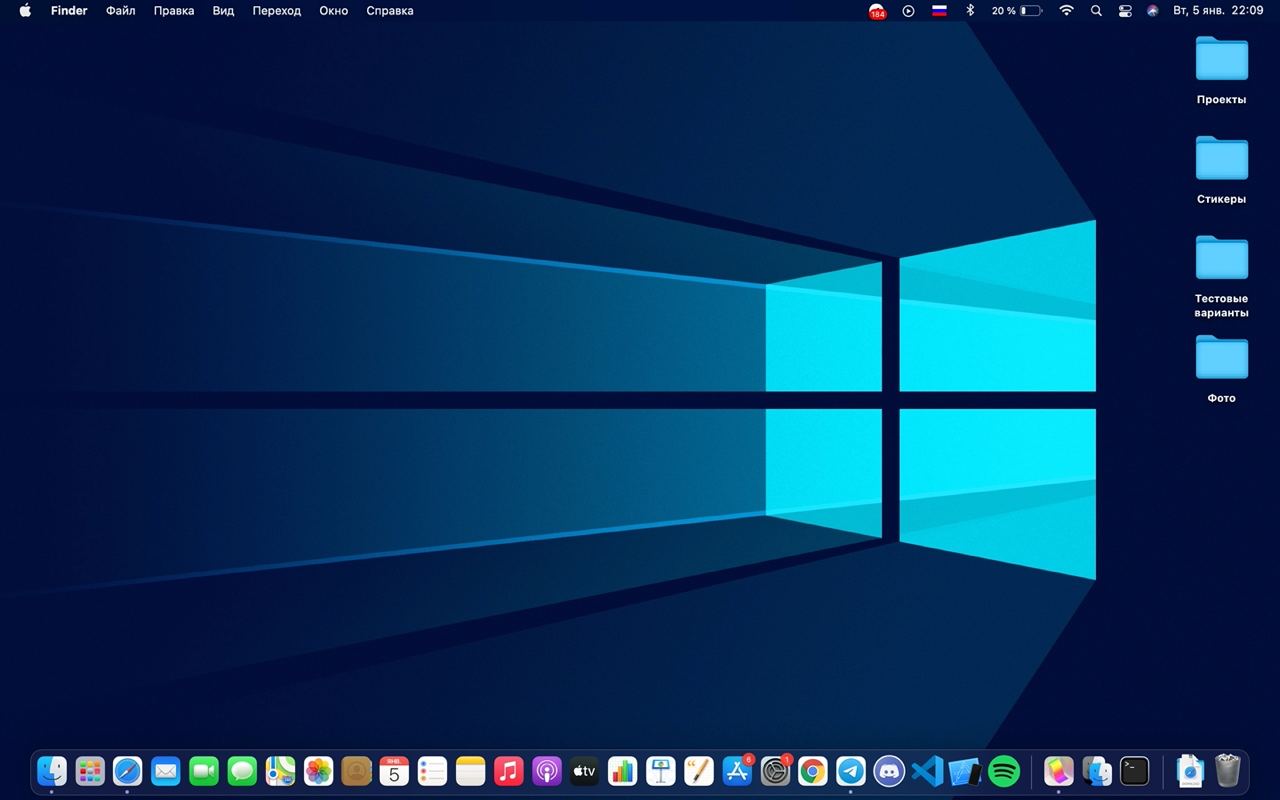Screen dimensions: 1280x800
Task: Open Visual Studio Code in dock
Action: click(x=927, y=771)
